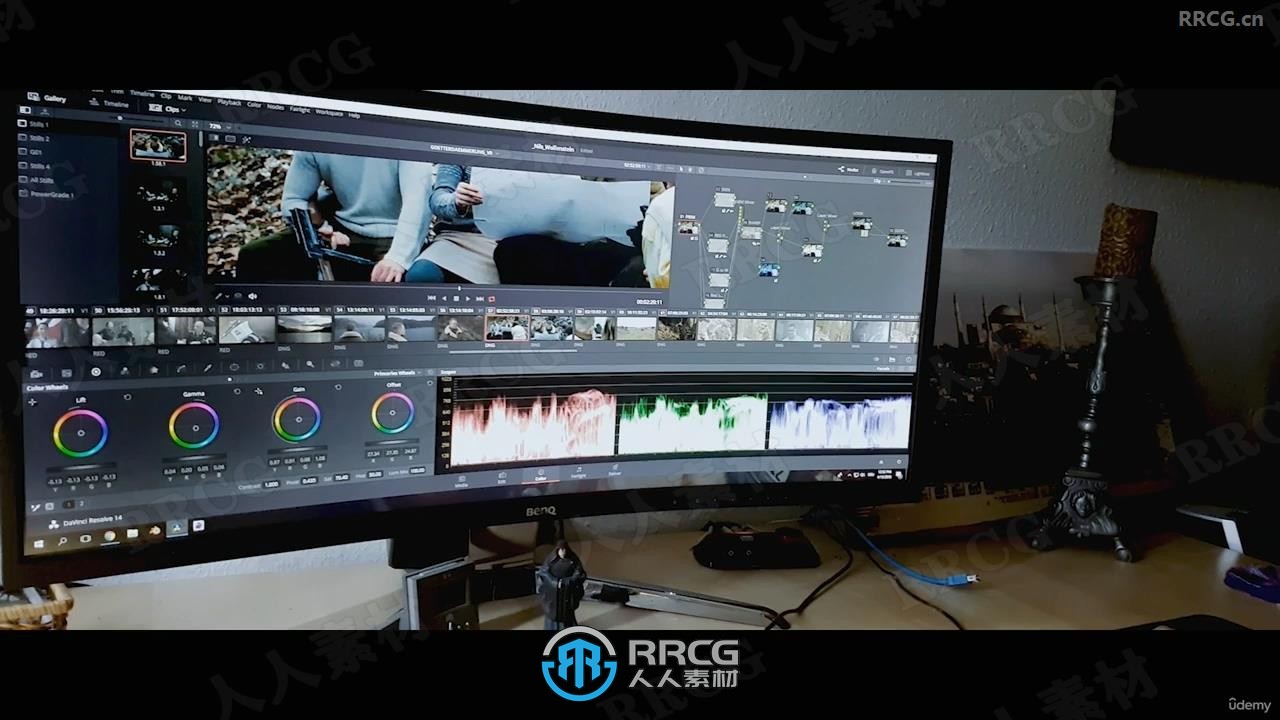1280x720 pixels.
Task: Click the Lift master wheel slider
Action: pos(81,467)
